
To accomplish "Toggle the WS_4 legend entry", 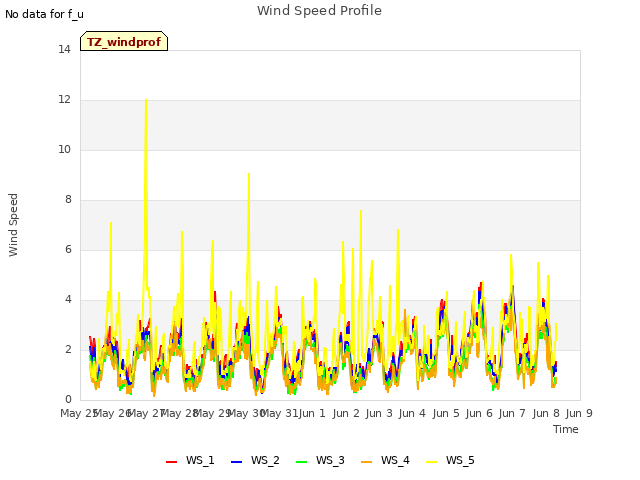I will (x=385, y=460).
